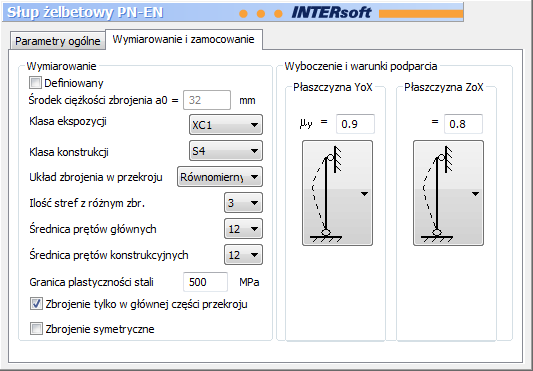Expand the ZoX support scheme dropdown arrow

(x=475, y=194)
